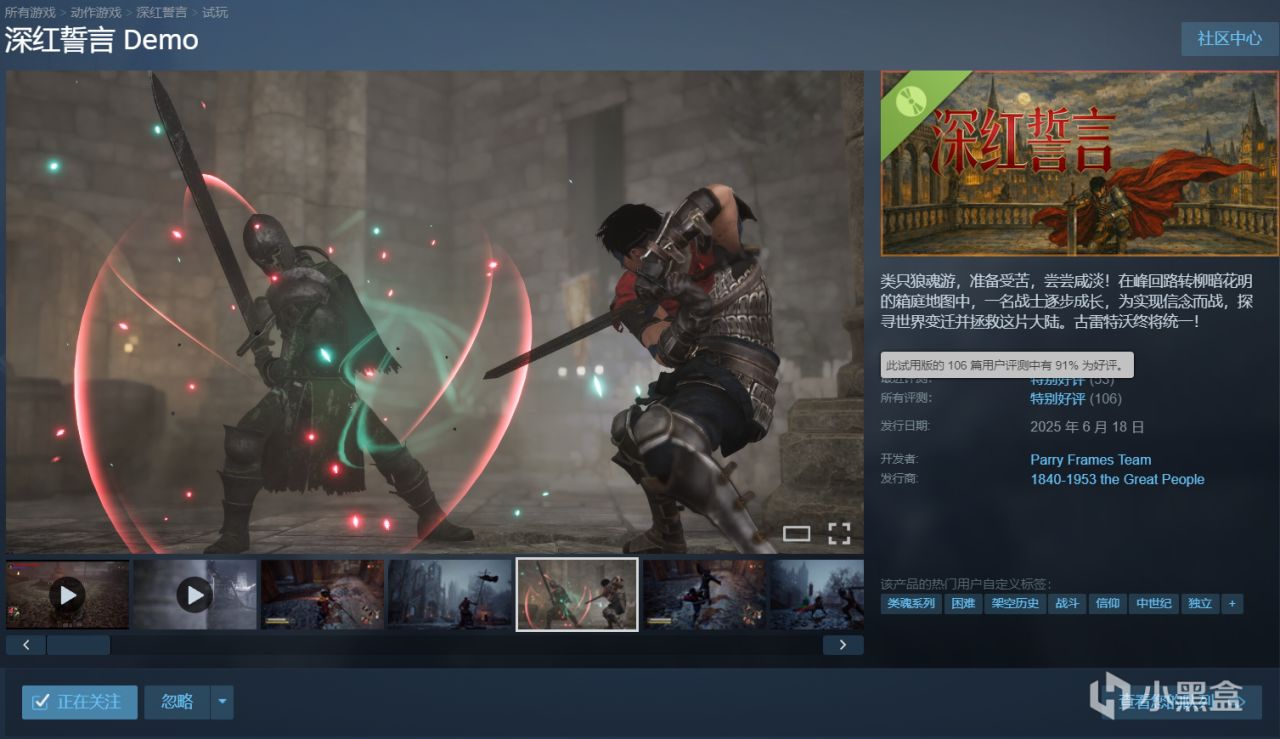The height and width of the screenshot is (739, 1280).
Task: Click the release date 2025 年 6 月 18 日
Action: 1087,427
